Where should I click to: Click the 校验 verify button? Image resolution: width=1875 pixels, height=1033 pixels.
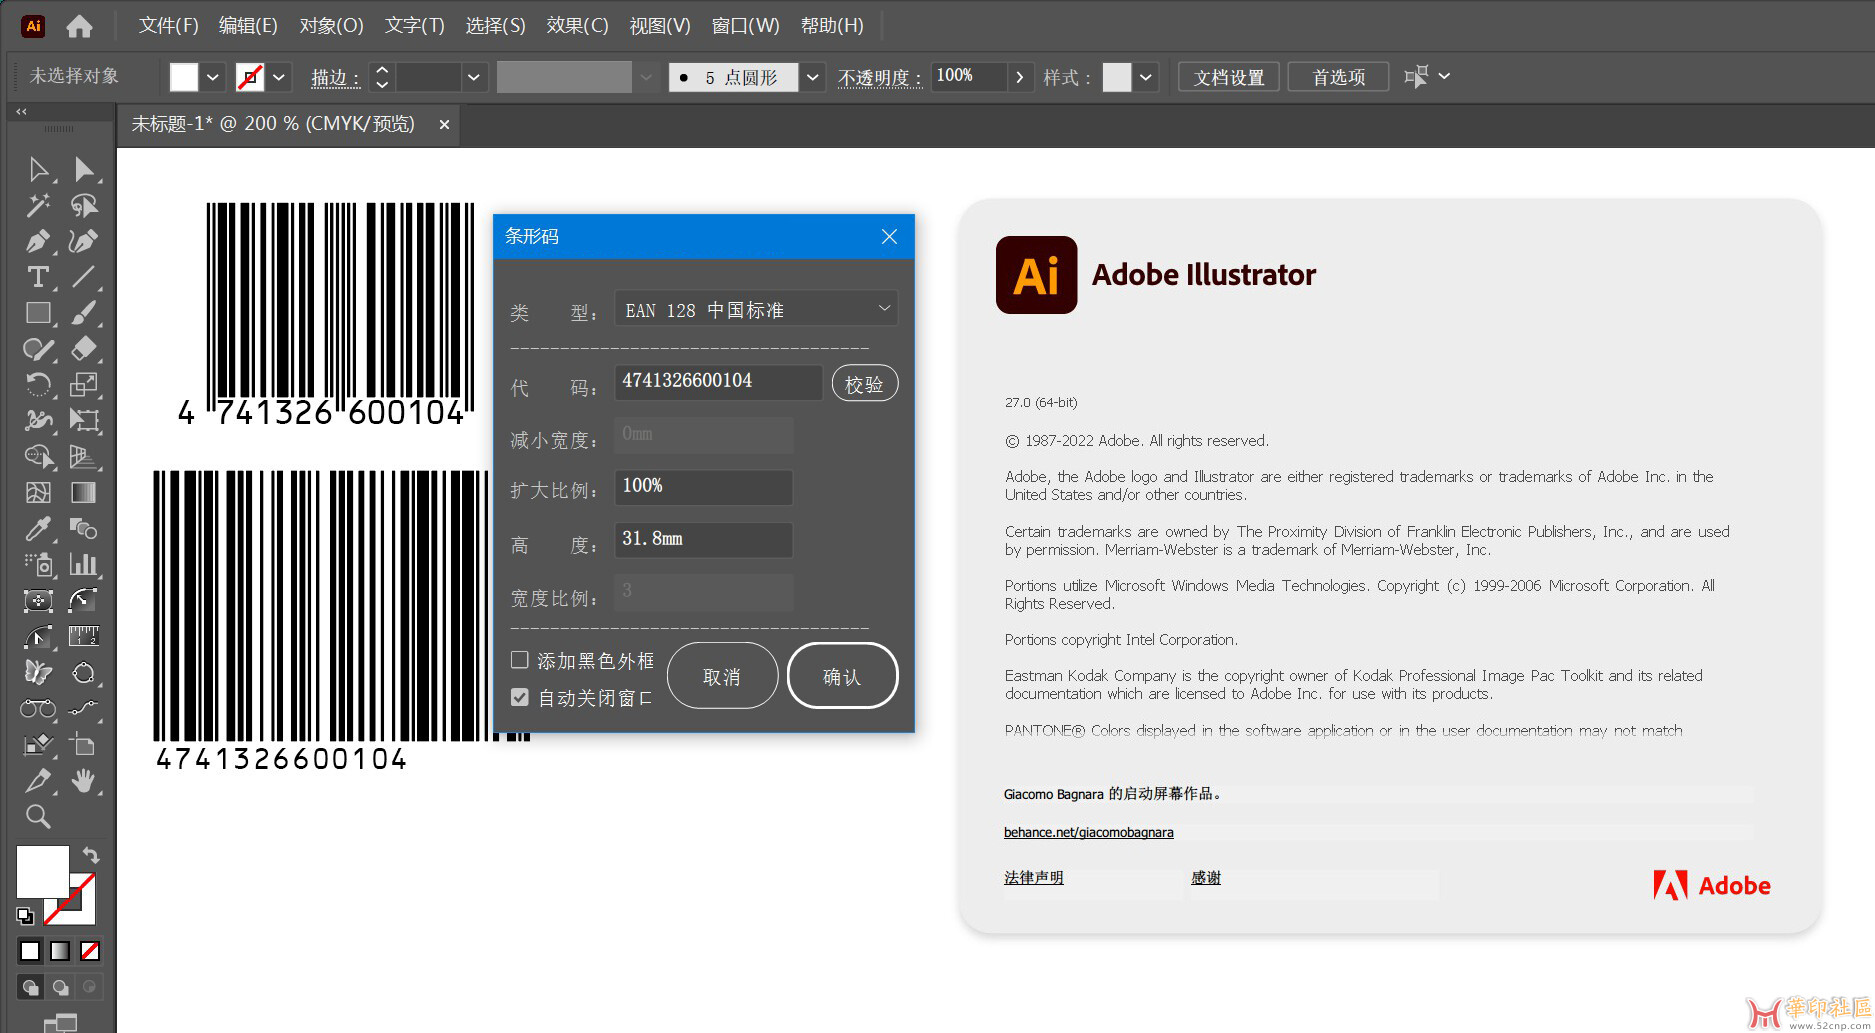coord(865,384)
